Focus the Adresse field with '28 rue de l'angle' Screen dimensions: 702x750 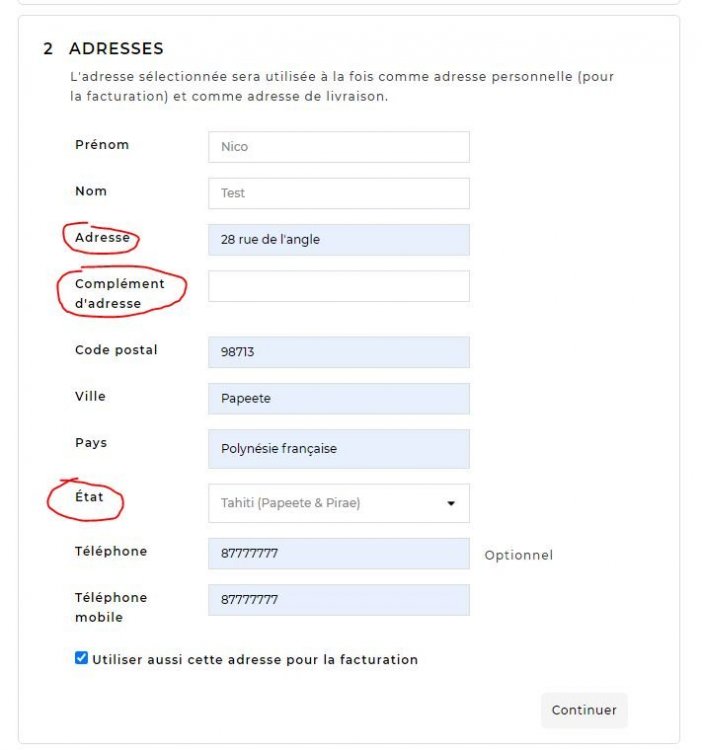point(338,239)
